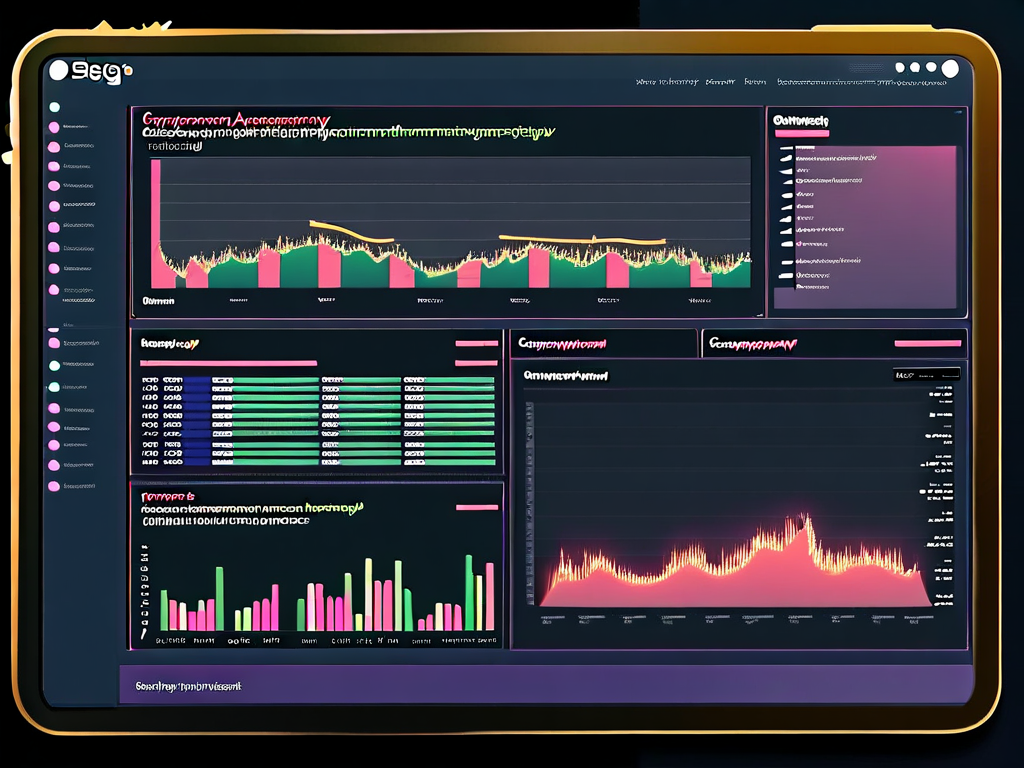This screenshot has height=768, width=1024.
Task: Expand second entry in right panel list
Action: 787,159
